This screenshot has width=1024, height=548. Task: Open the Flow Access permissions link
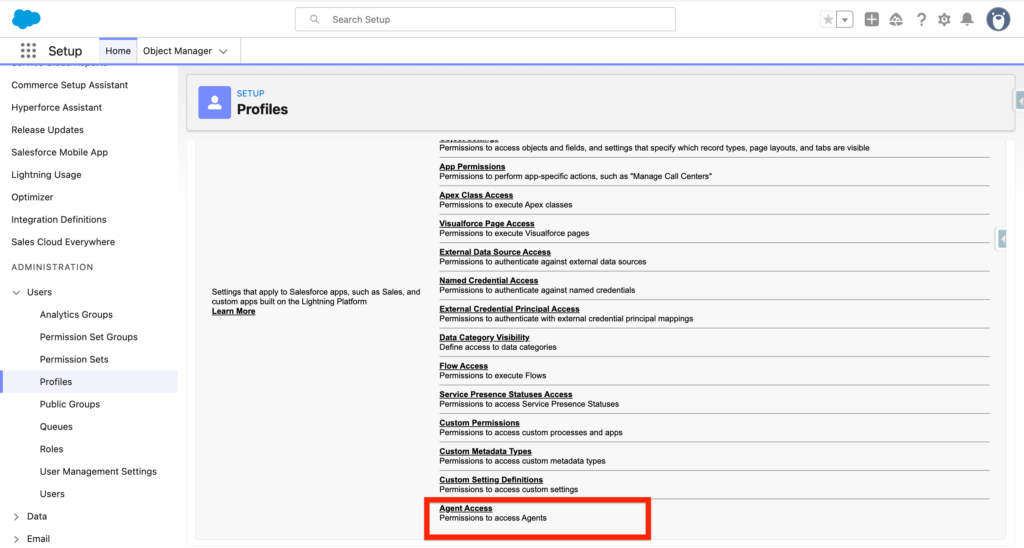(464, 366)
